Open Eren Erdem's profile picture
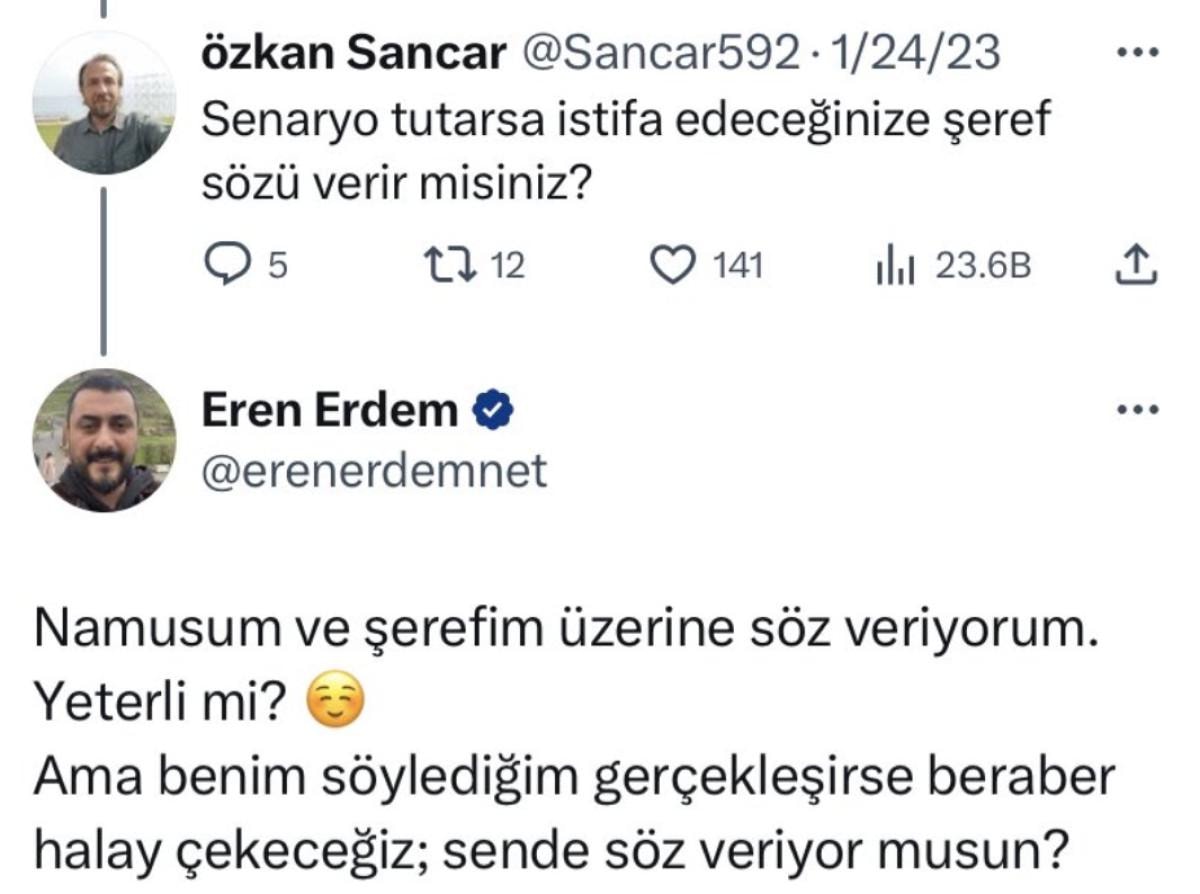Image resolution: width=1200 pixels, height=894 pixels. (104, 441)
